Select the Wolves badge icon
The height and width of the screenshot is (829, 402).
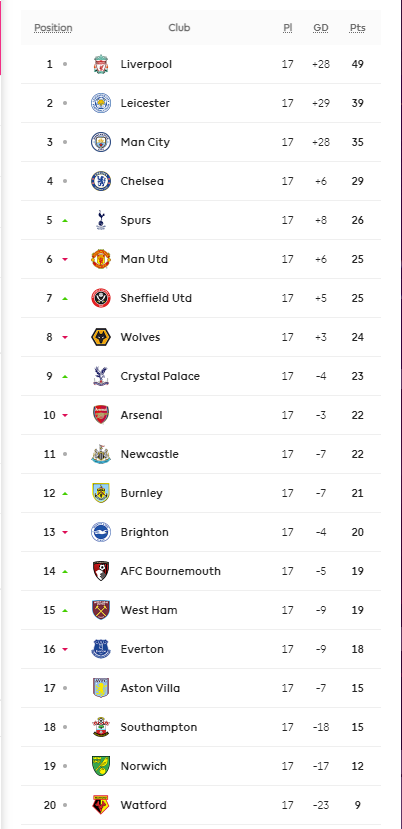point(100,337)
